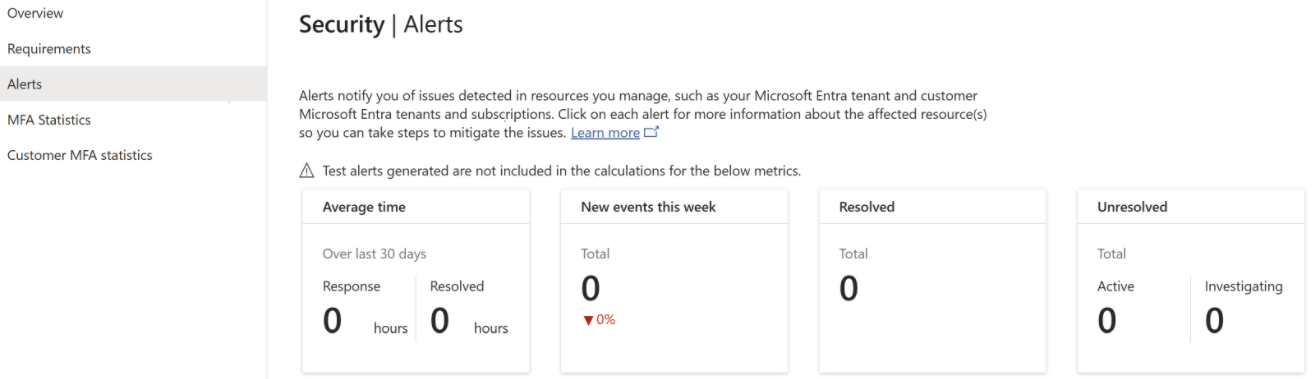Click the warning triangle icon before test alerts note
Viewport: 1313px width, 379px height.
[307, 171]
